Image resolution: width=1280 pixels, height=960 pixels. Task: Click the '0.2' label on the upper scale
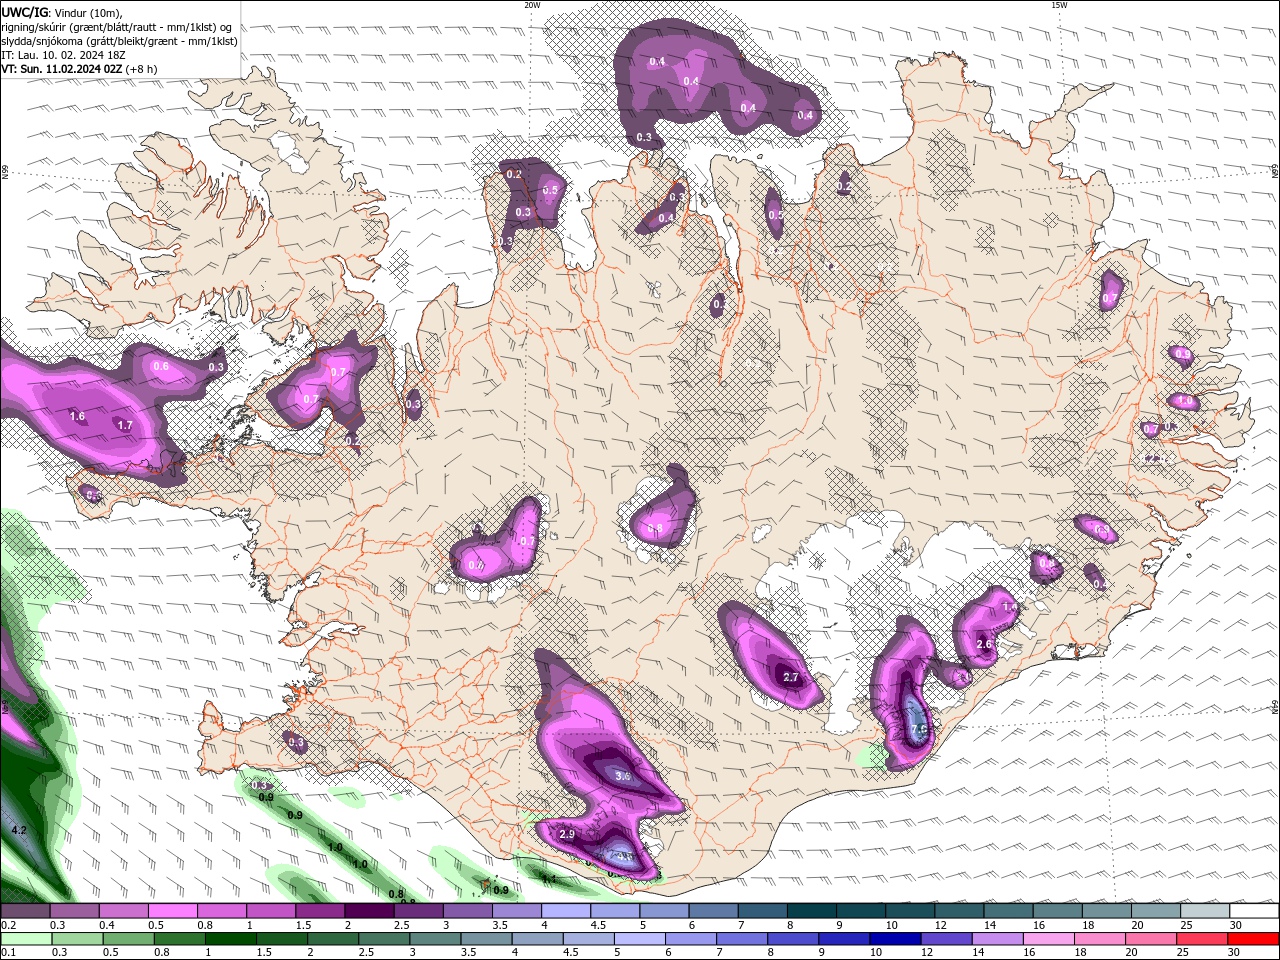pos(8,925)
